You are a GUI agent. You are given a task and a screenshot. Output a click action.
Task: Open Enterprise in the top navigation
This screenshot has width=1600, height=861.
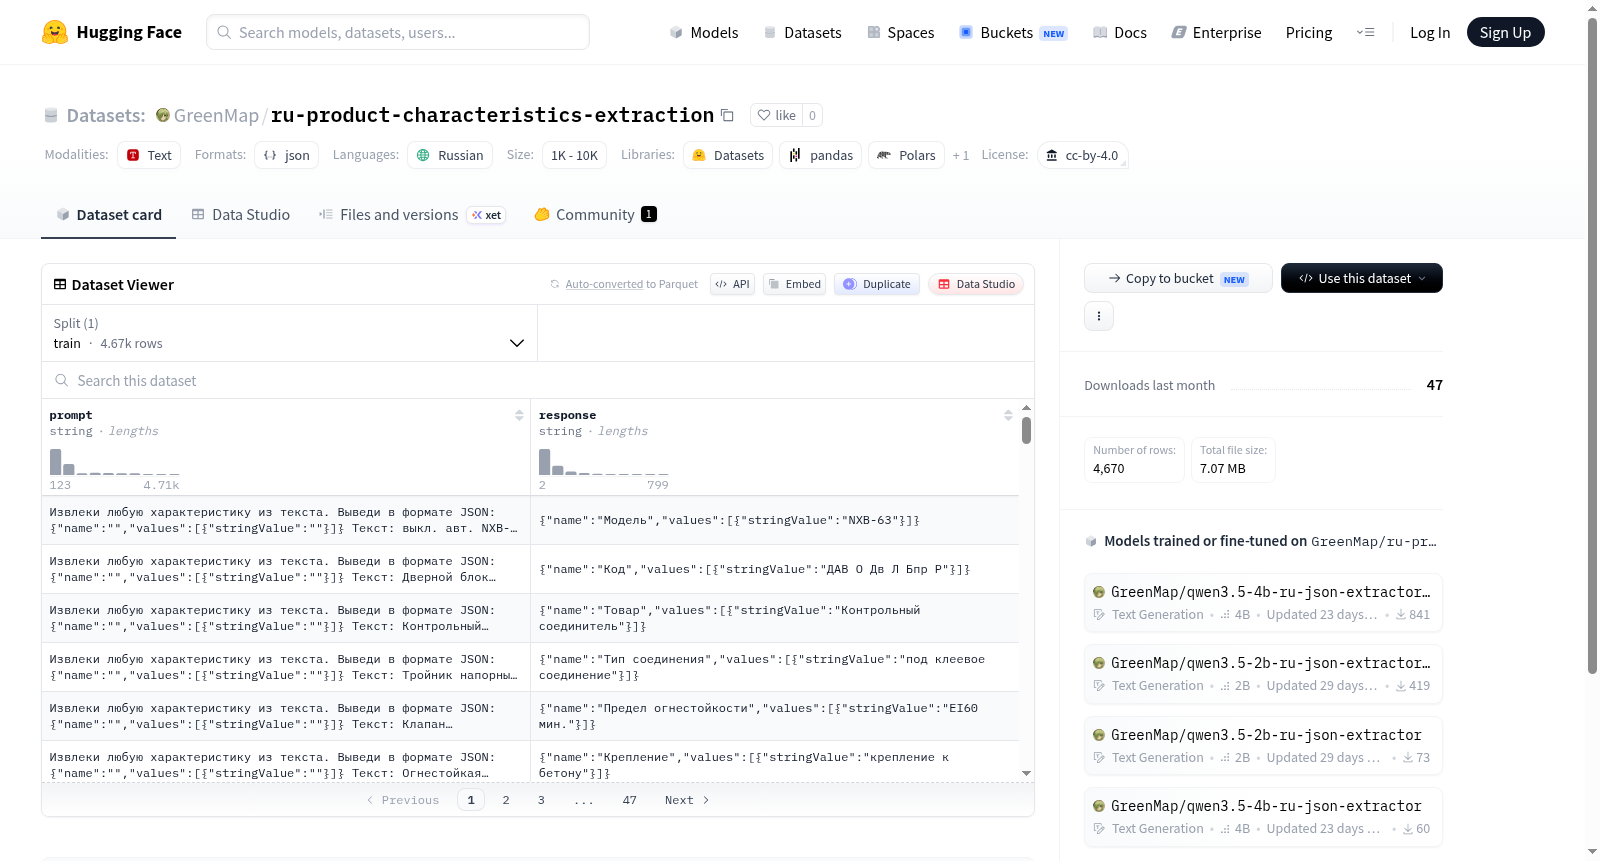coord(1216,32)
